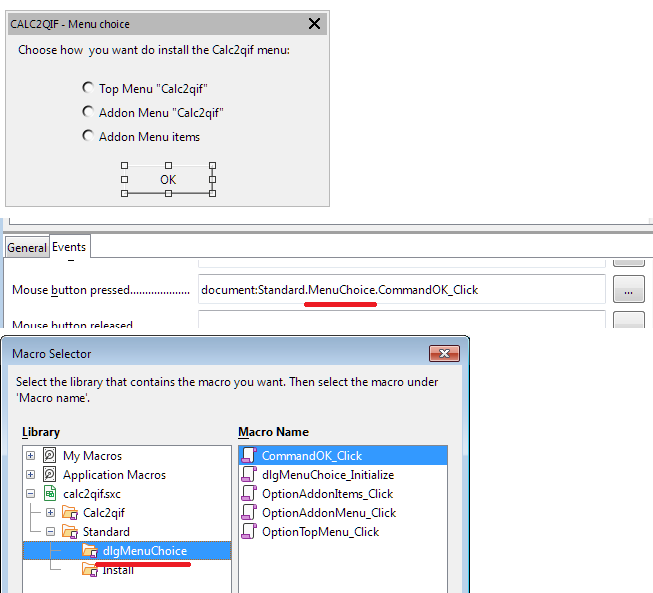The height and width of the screenshot is (593, 653).
Task: Select OptionTopMenu_Click macro name
Action: pos(343,532)
